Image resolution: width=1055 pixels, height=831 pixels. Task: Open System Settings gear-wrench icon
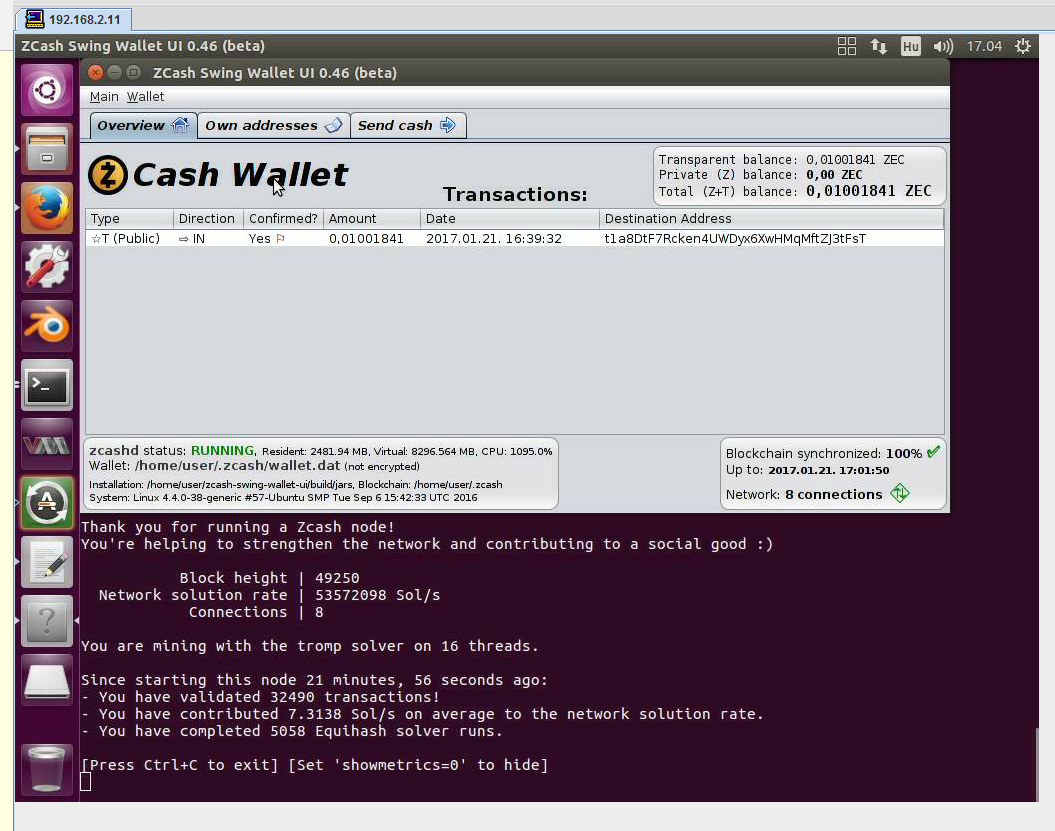[x=46, y=267]
